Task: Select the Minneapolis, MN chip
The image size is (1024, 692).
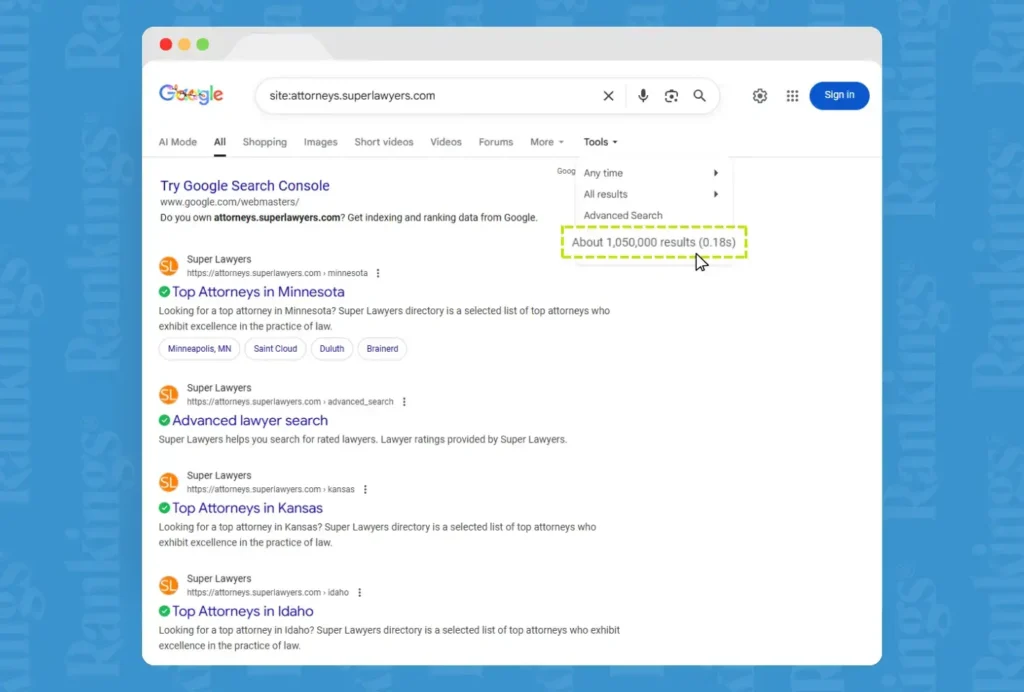Action: [199, 349]
